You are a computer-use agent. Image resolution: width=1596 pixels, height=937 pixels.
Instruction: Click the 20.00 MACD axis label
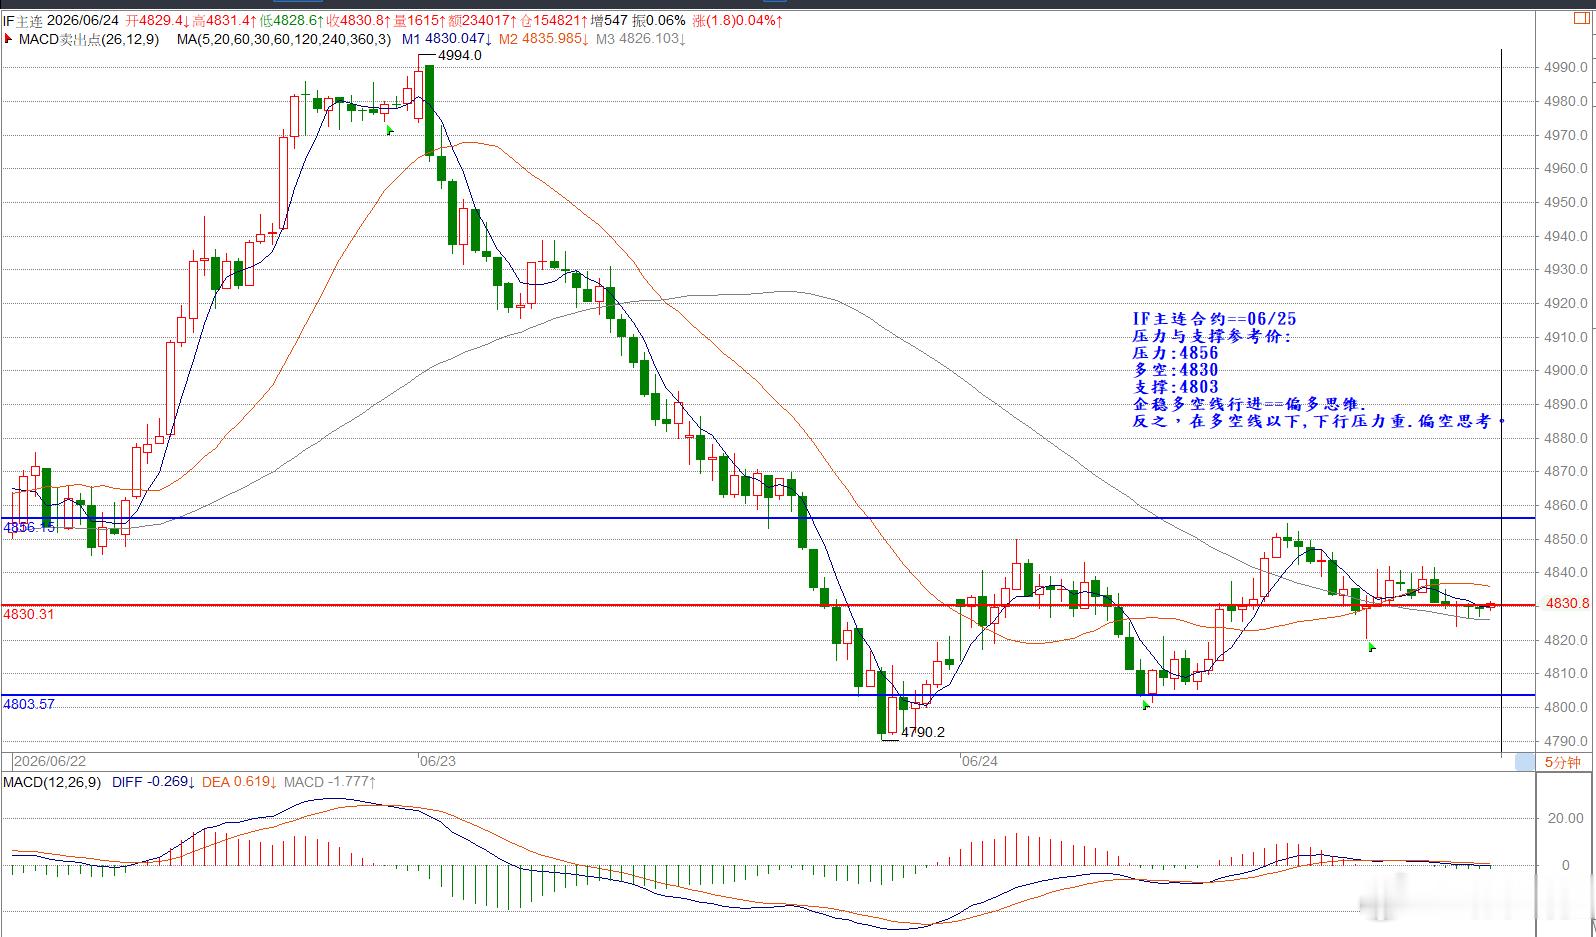[x=1566, y=818]
